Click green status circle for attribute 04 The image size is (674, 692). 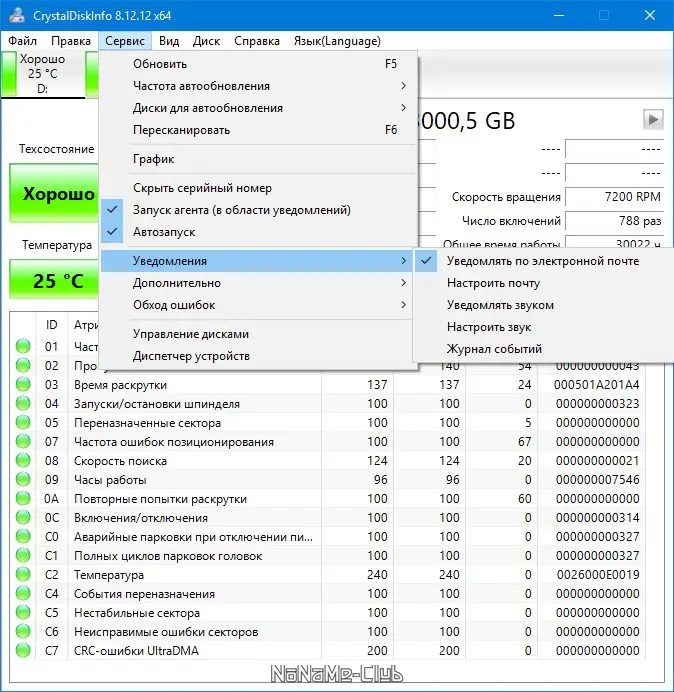pos(23,403)
